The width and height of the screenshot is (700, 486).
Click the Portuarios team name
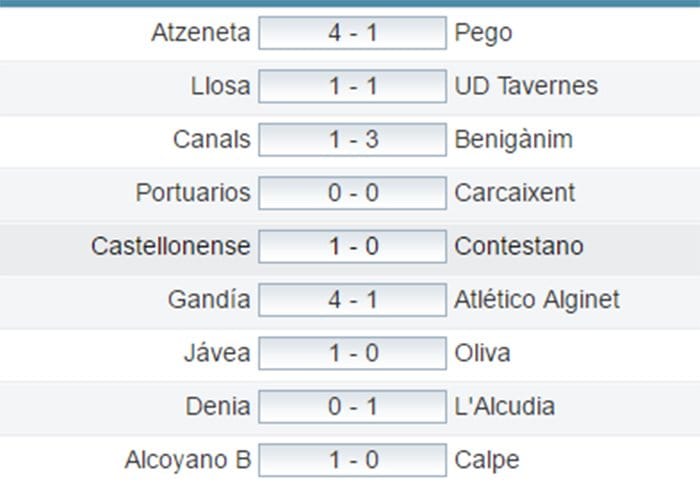click(x=193, y=192)
